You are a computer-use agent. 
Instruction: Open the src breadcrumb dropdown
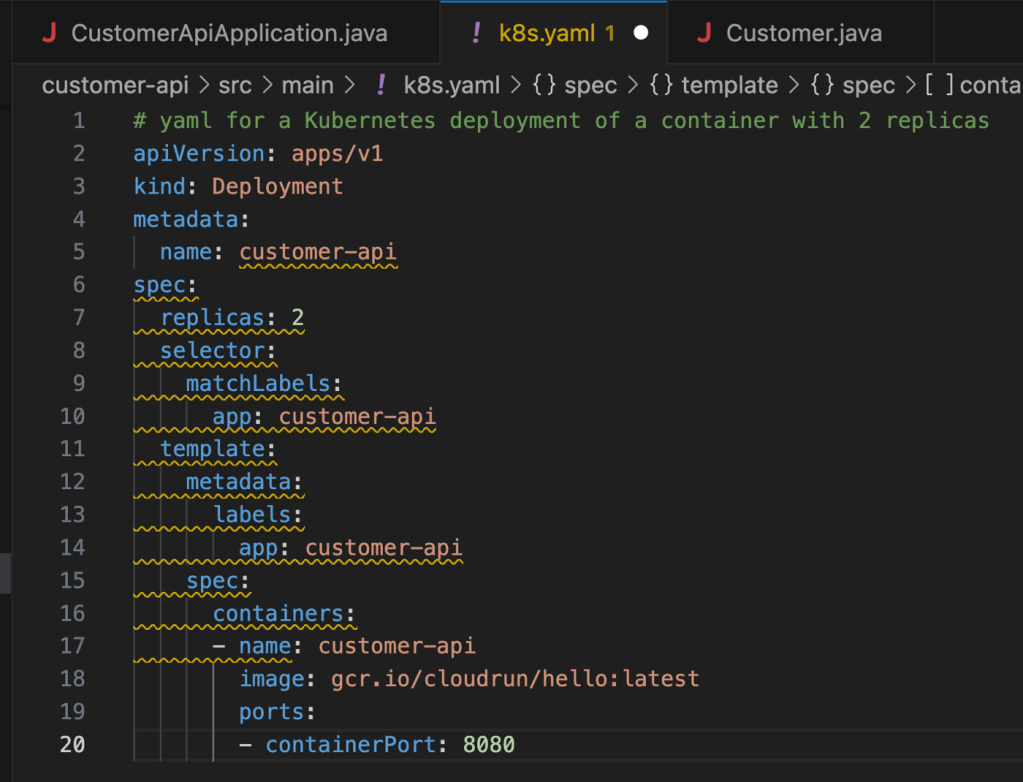tap(235, 85)
